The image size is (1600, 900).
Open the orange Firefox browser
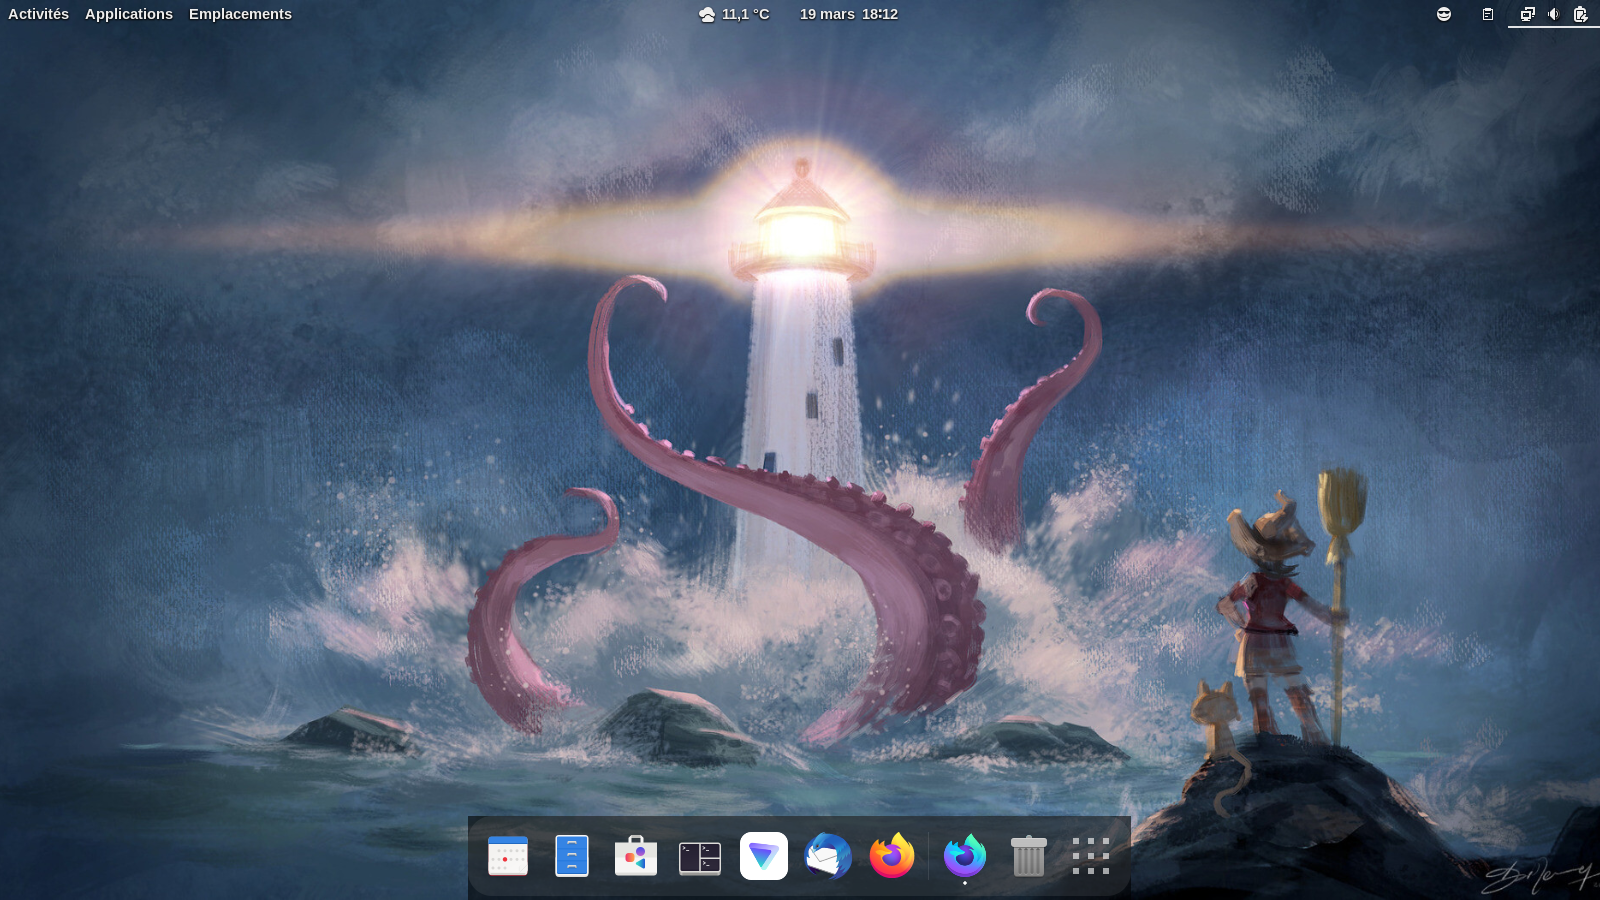click(892, 856)
